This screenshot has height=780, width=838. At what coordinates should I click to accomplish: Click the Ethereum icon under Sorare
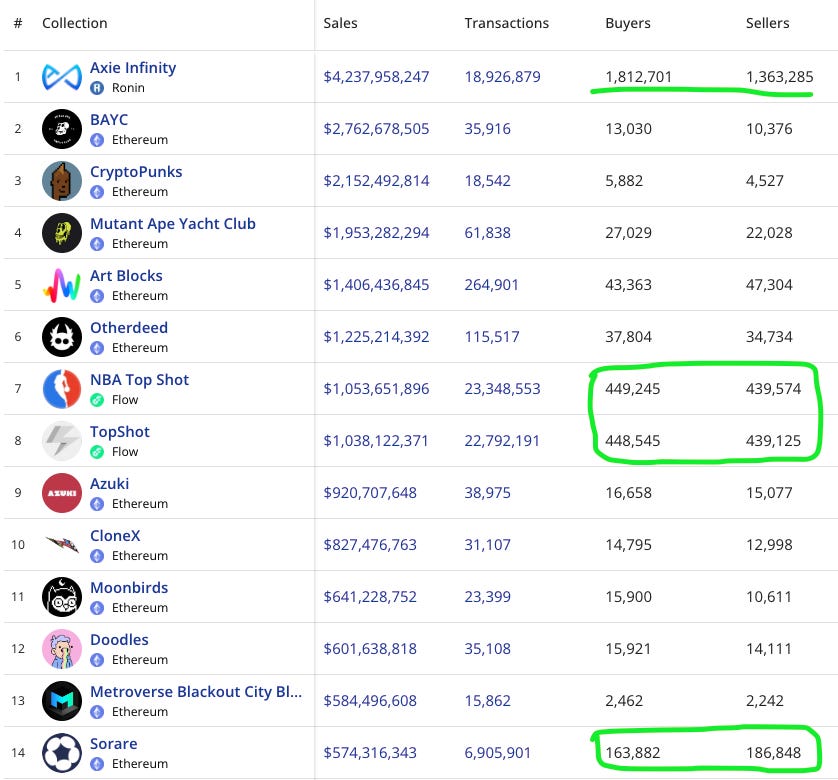(x=97, y=764)
